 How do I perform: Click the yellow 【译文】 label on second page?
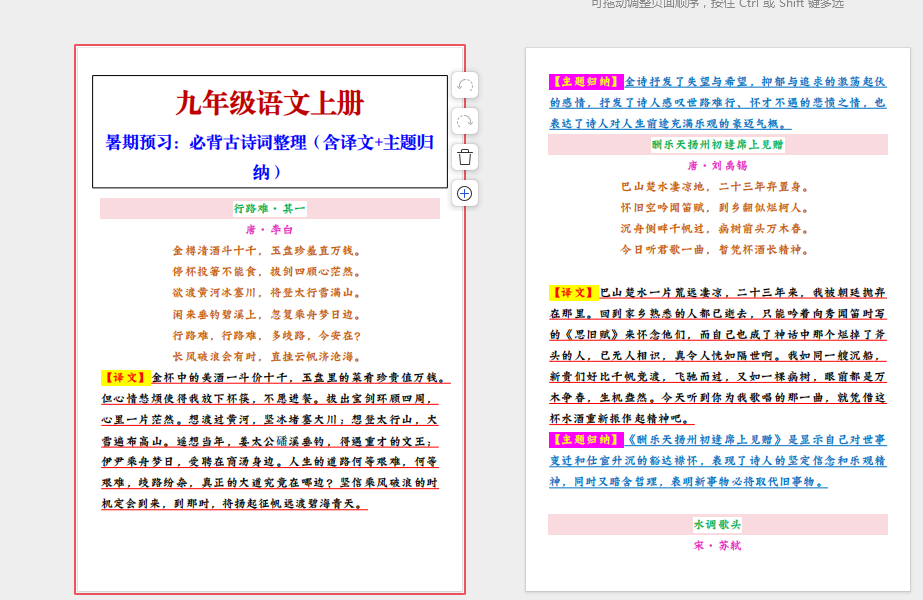coord(573,293)
